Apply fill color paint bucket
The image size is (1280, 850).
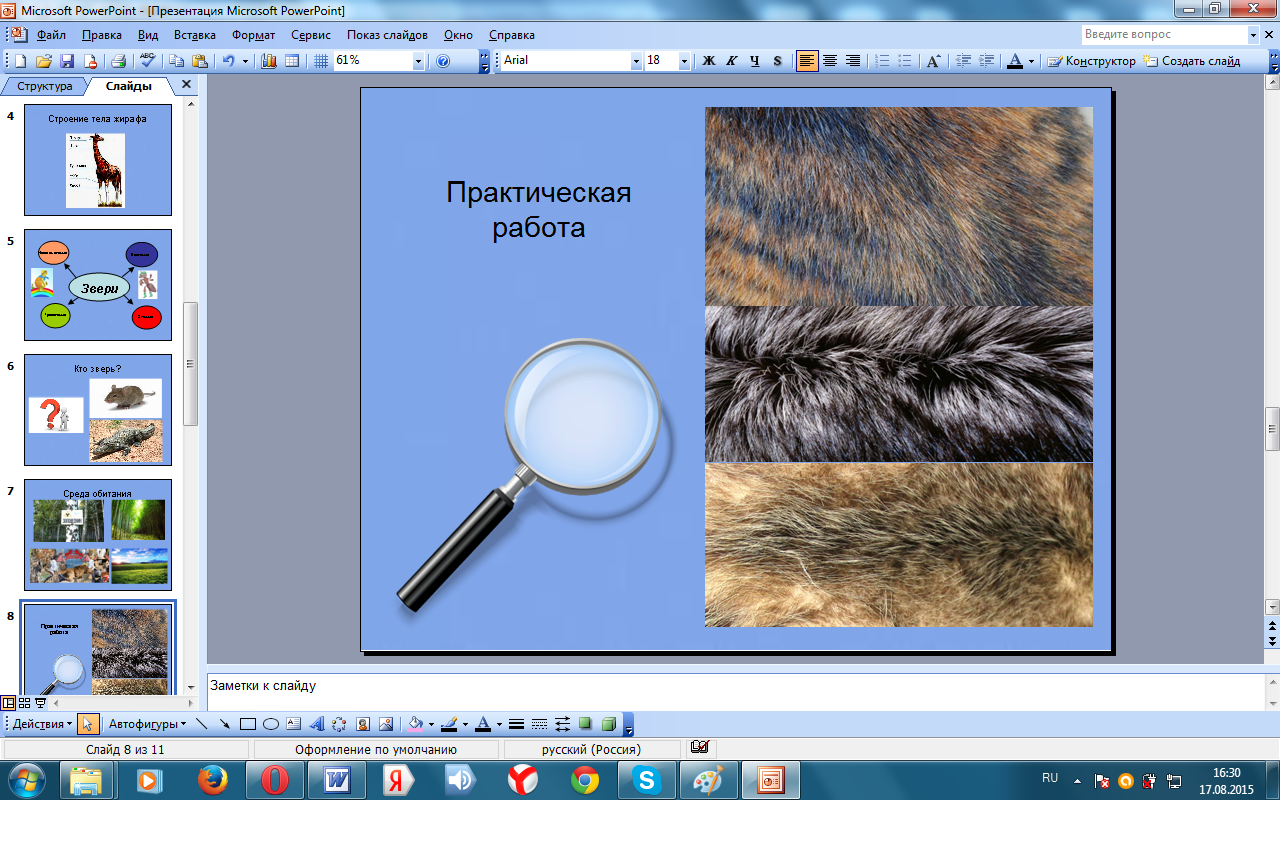417,724
